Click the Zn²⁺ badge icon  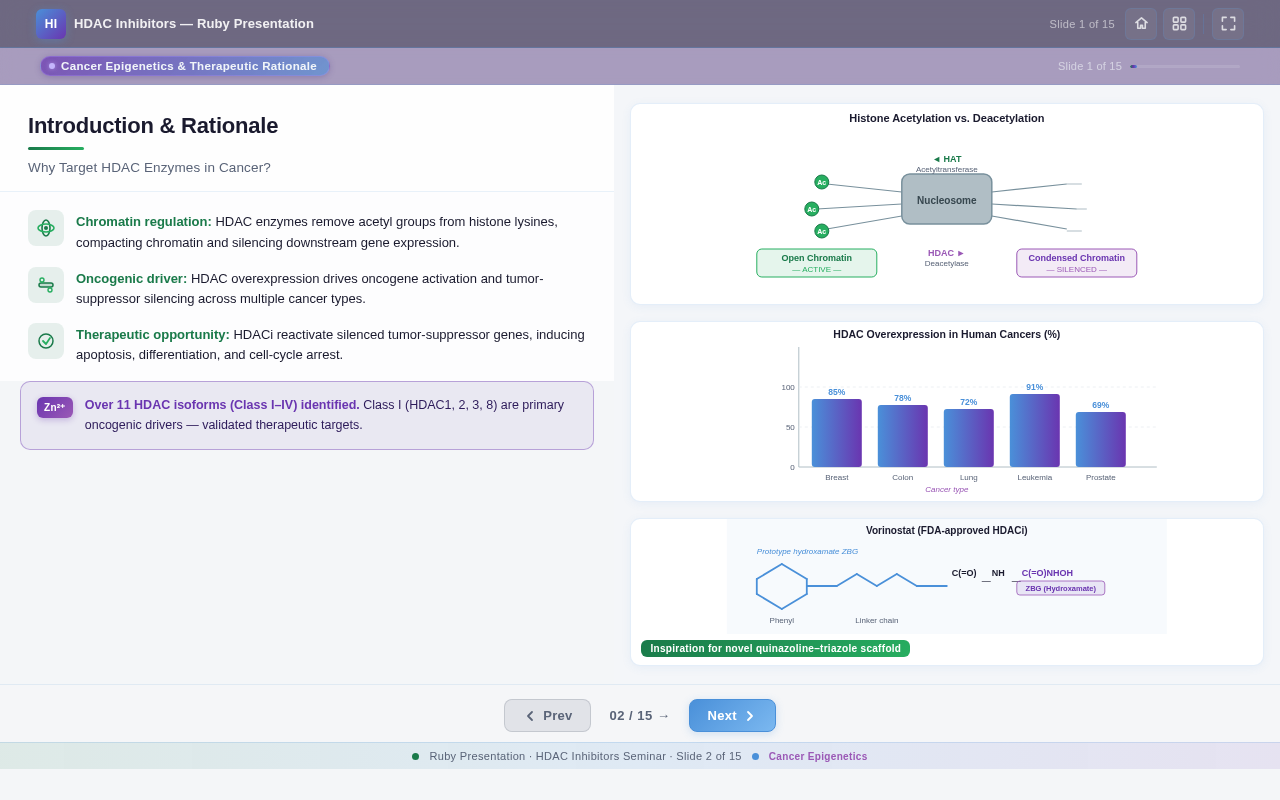click(55, 408)
